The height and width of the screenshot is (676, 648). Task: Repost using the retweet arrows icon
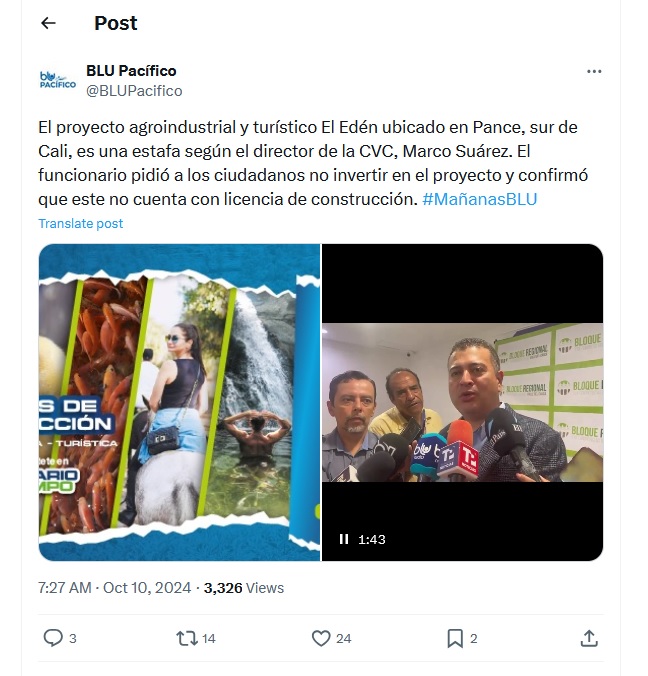(187, 638)
